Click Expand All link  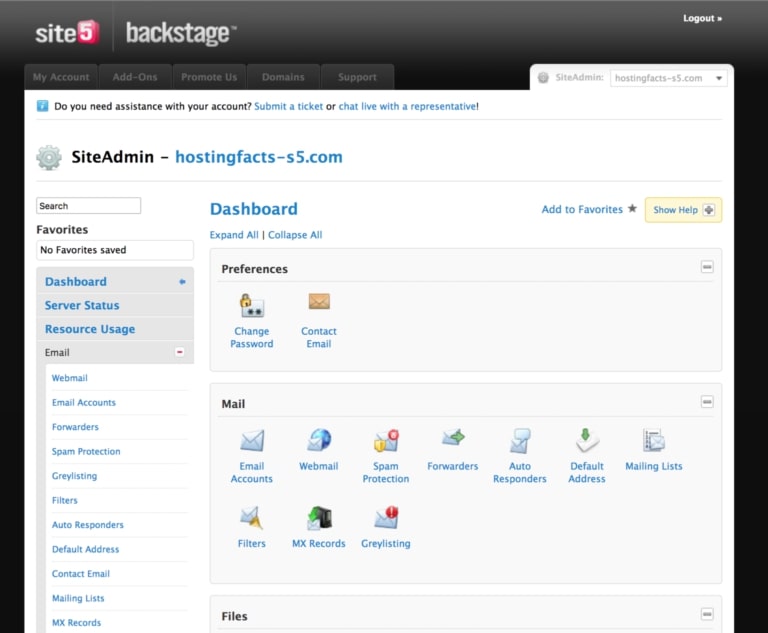click(234, 235)
